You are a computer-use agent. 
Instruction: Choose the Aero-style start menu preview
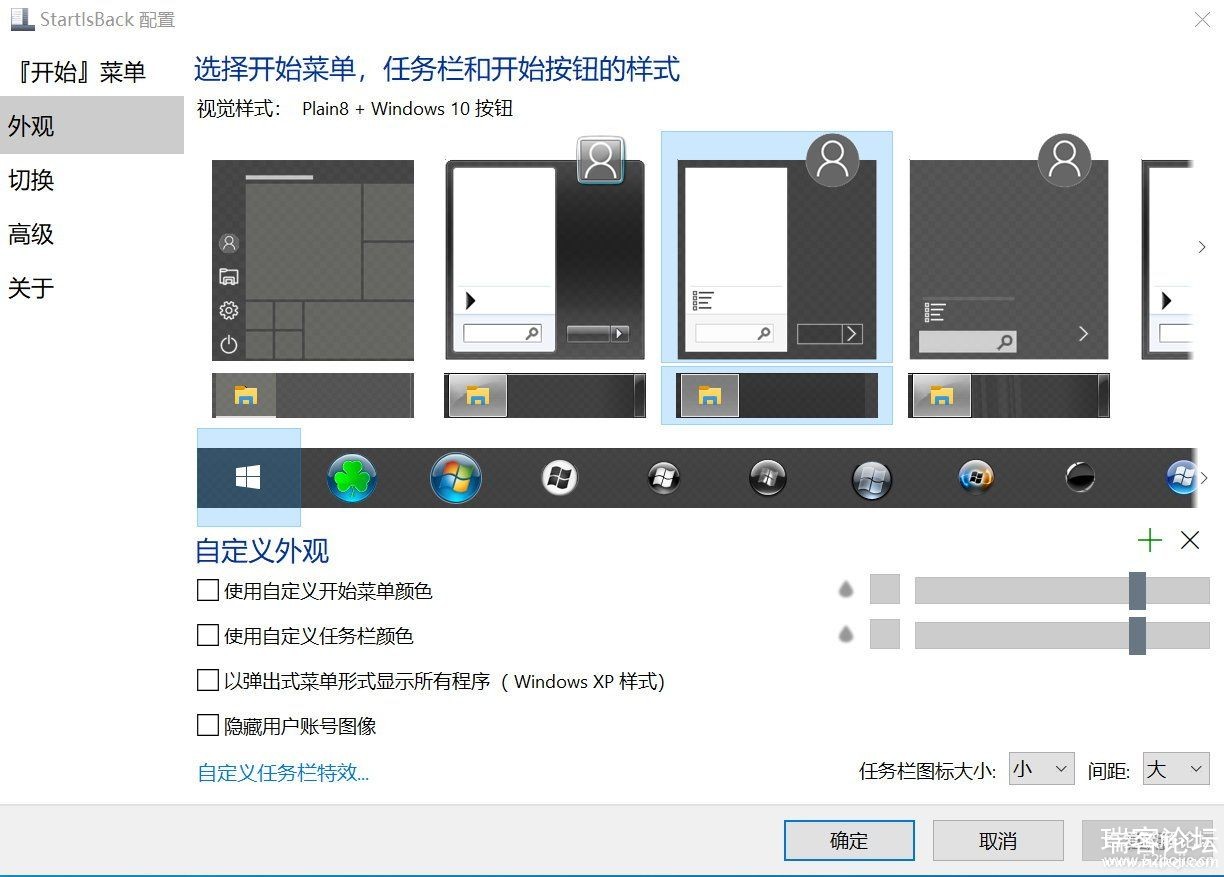pyautogui.click(x=545, y=250)
